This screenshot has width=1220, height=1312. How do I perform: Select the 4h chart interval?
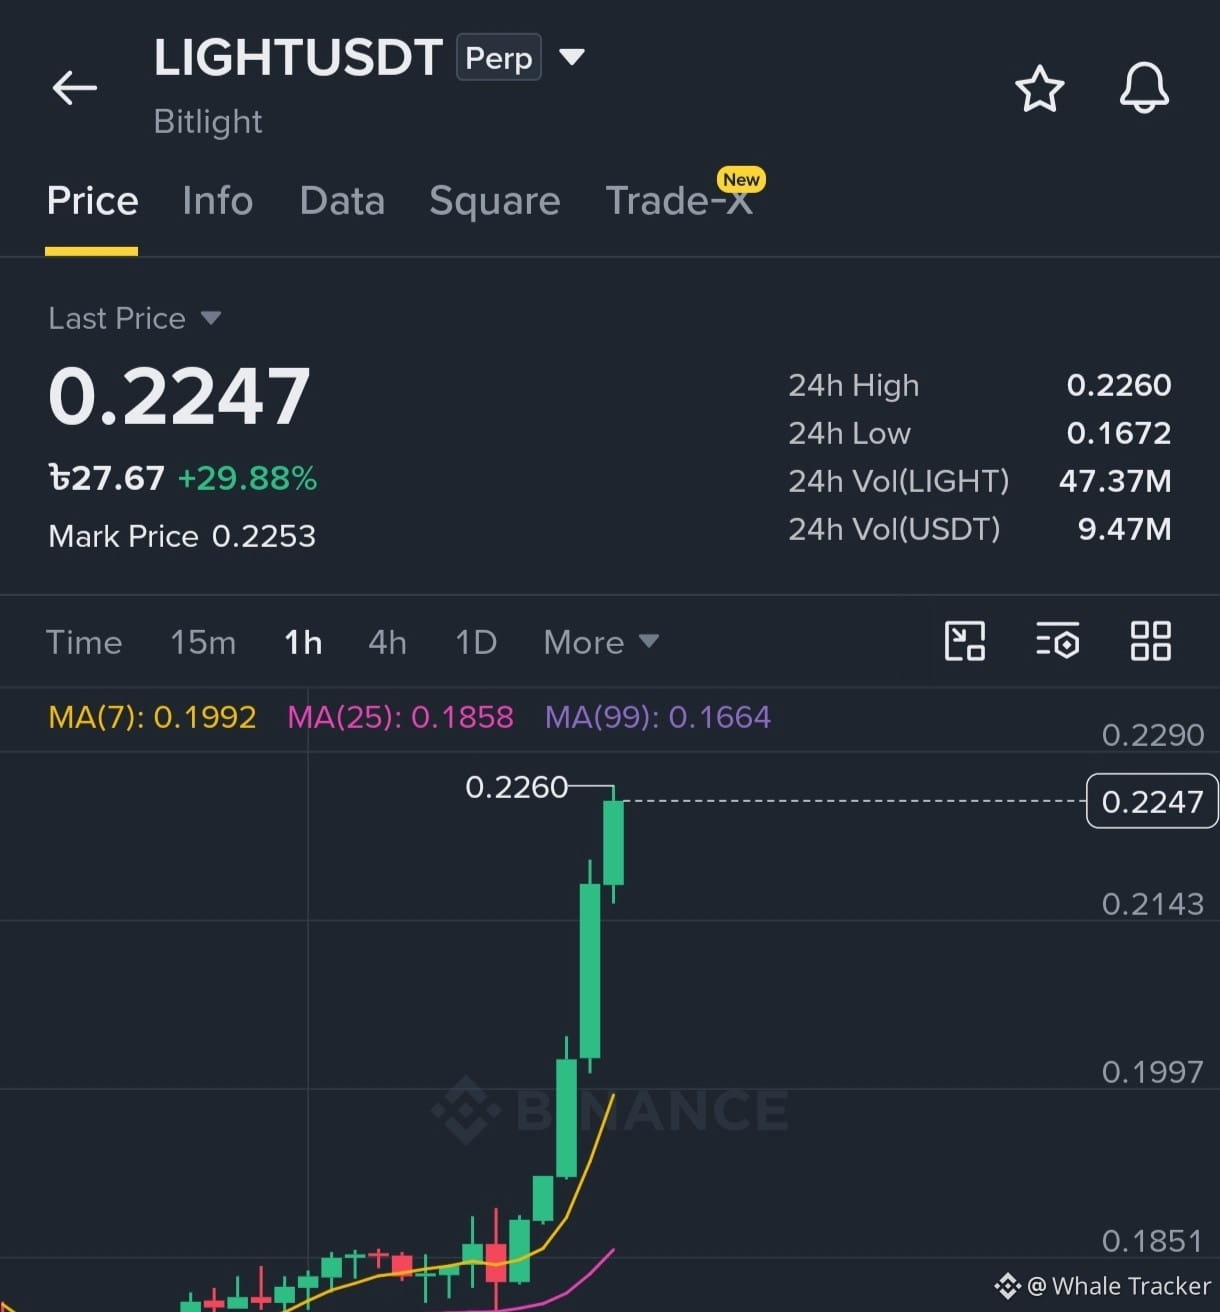coord(387,642)
